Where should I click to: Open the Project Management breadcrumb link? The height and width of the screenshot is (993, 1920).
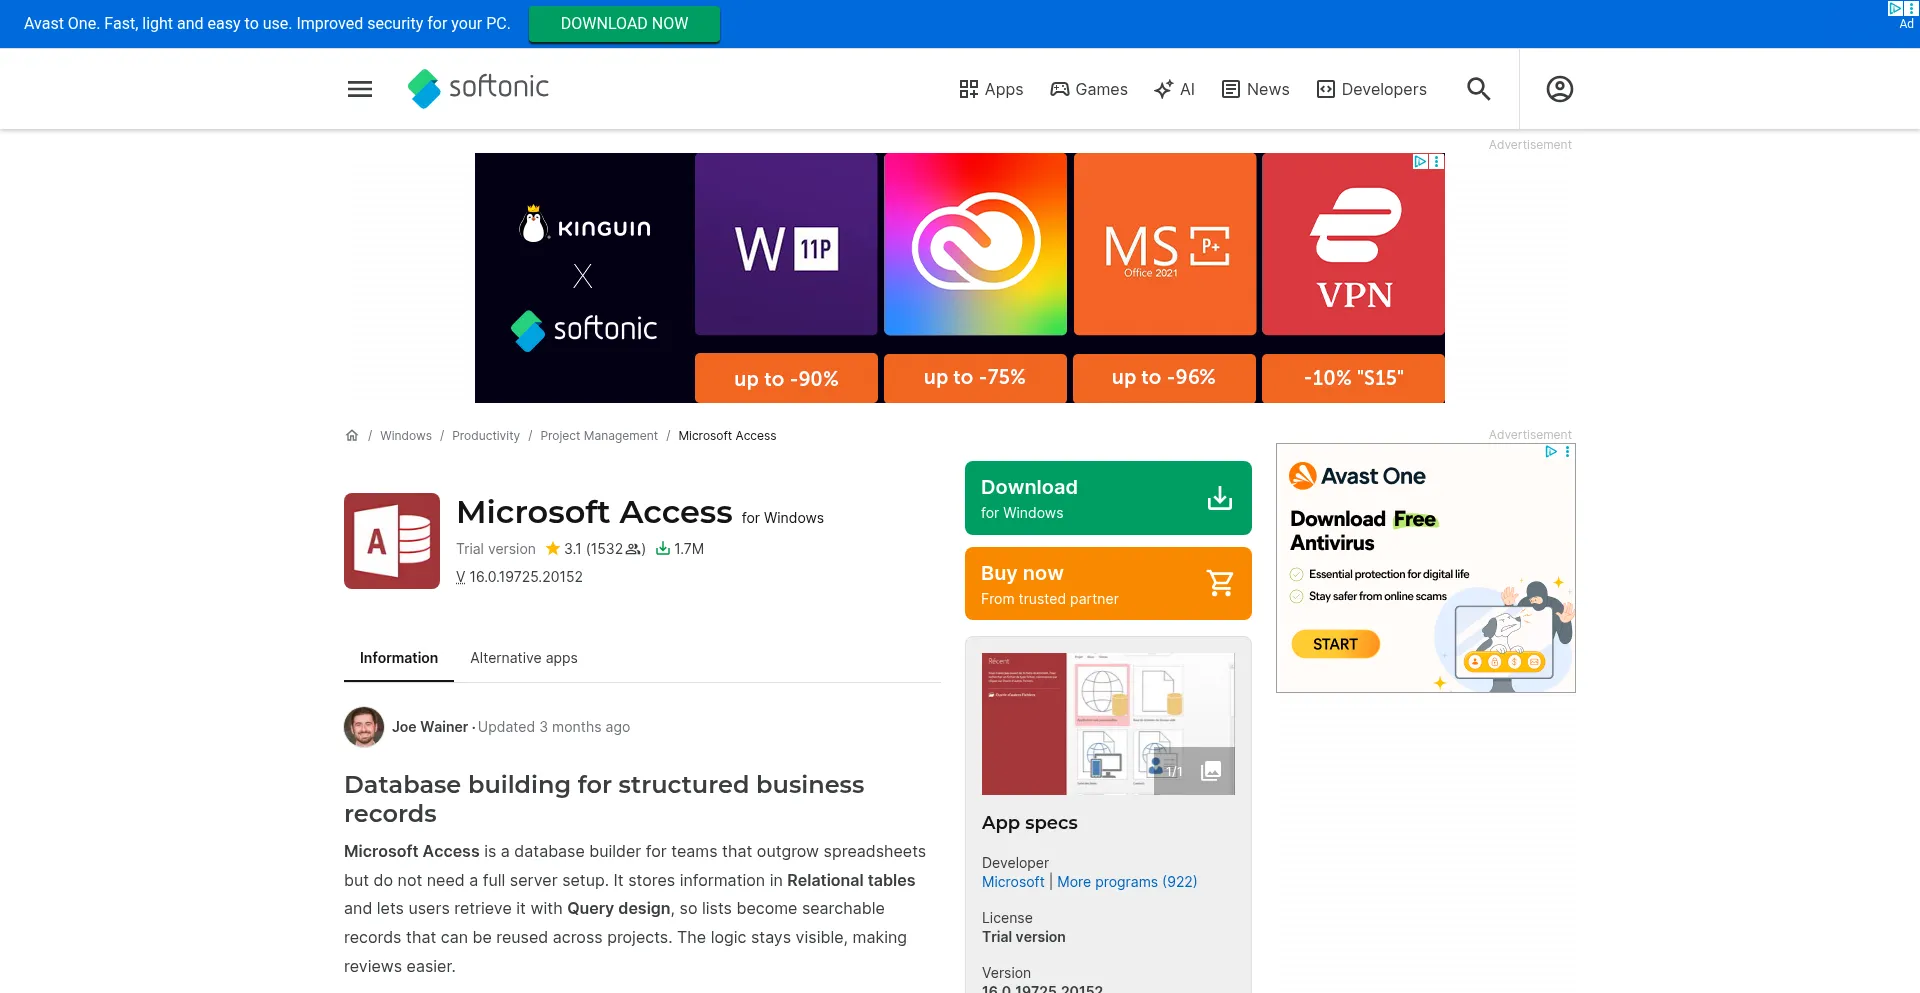599,436
